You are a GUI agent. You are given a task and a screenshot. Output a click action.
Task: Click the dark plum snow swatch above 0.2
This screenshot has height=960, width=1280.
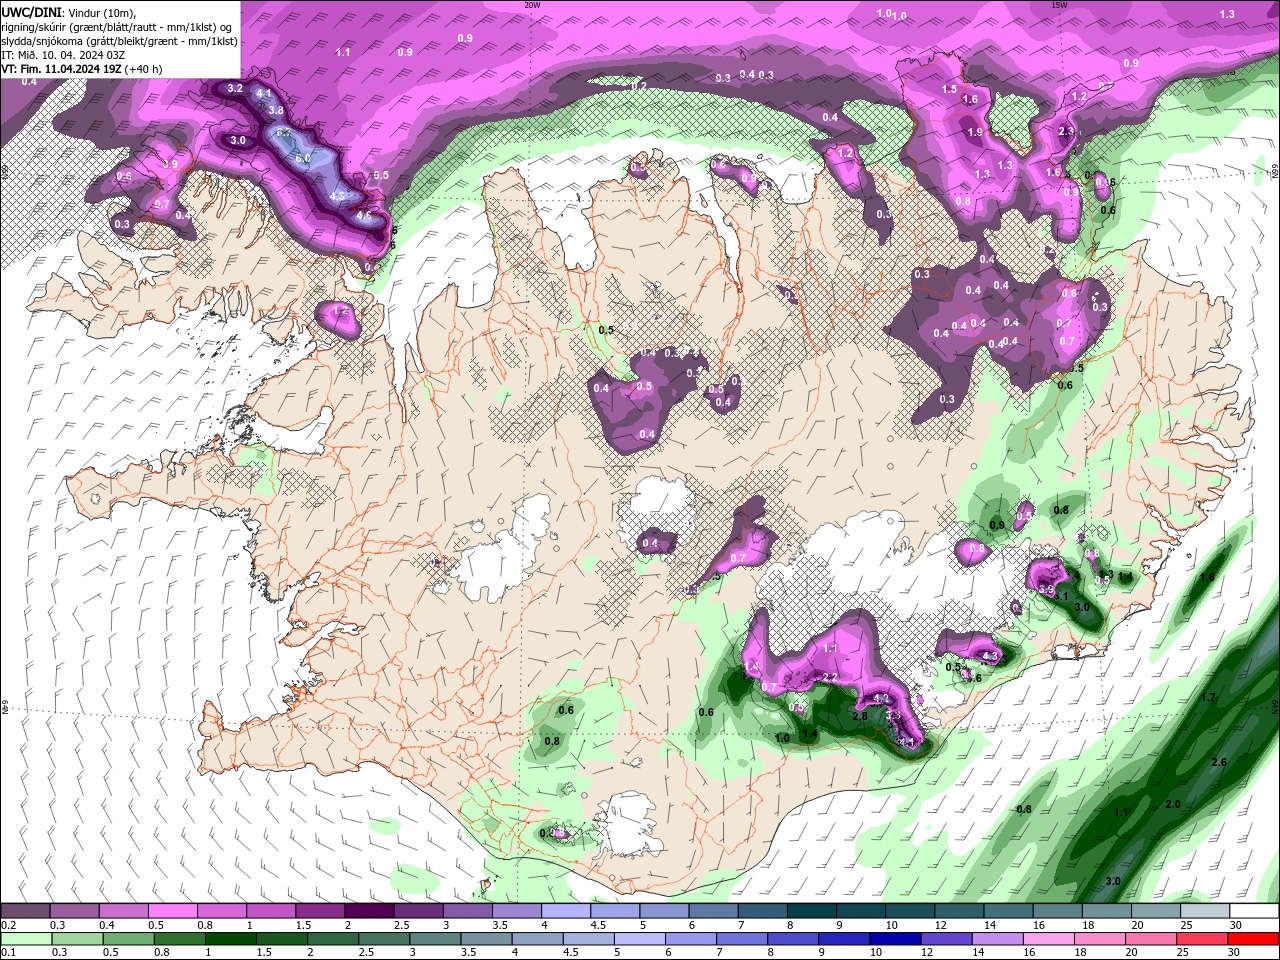[x=25, y=911]
